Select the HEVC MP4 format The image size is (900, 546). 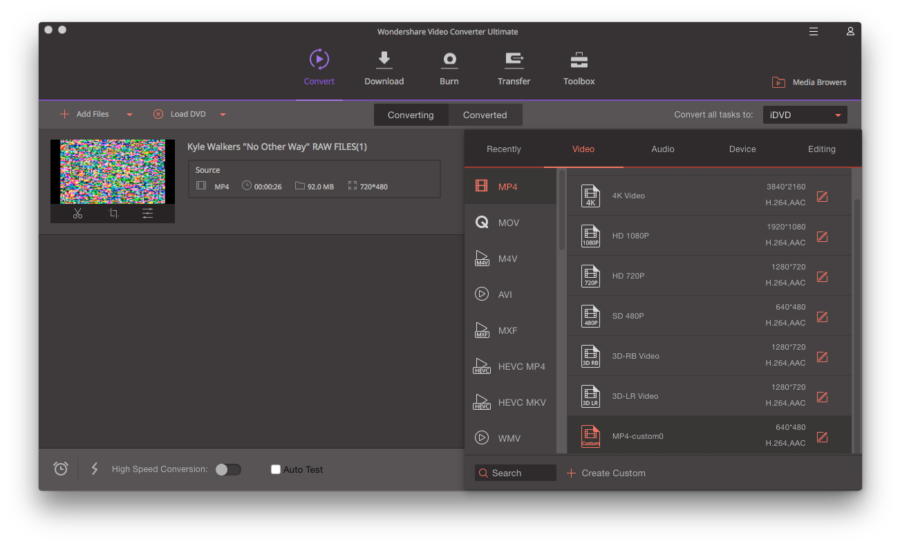(x=510, y=366)
